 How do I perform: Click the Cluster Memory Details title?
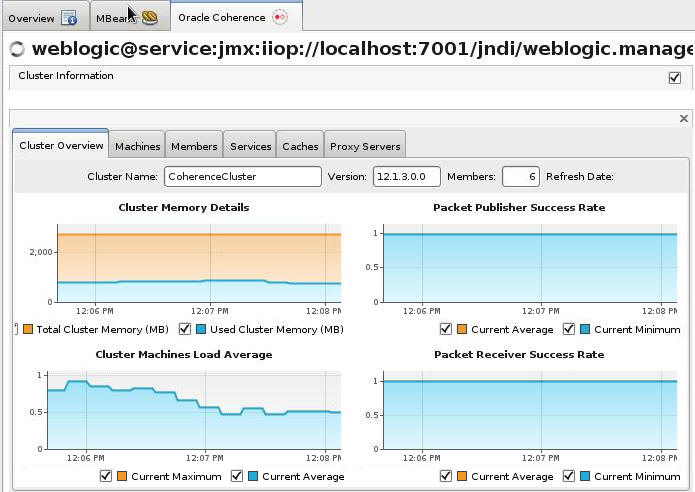point(184,207)
